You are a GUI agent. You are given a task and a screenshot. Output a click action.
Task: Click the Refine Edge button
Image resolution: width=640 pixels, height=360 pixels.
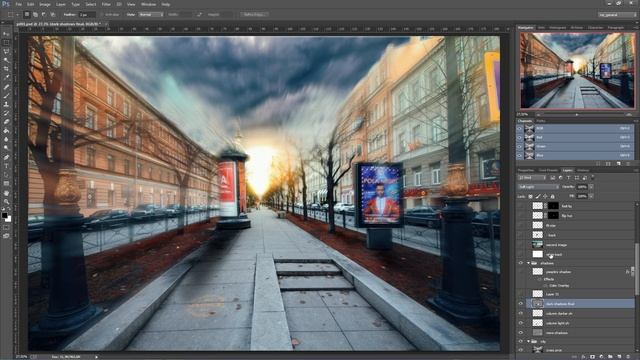254,14
